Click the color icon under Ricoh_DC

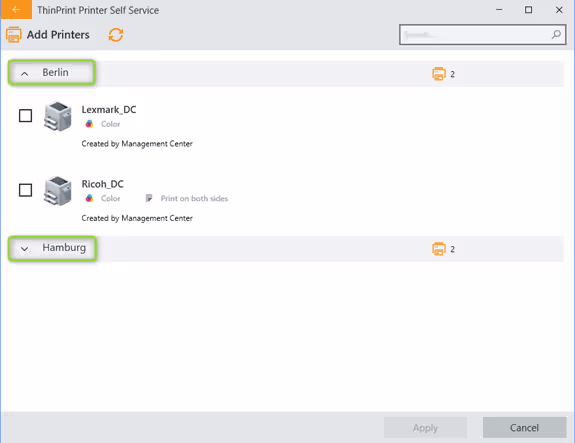point(89,198)
